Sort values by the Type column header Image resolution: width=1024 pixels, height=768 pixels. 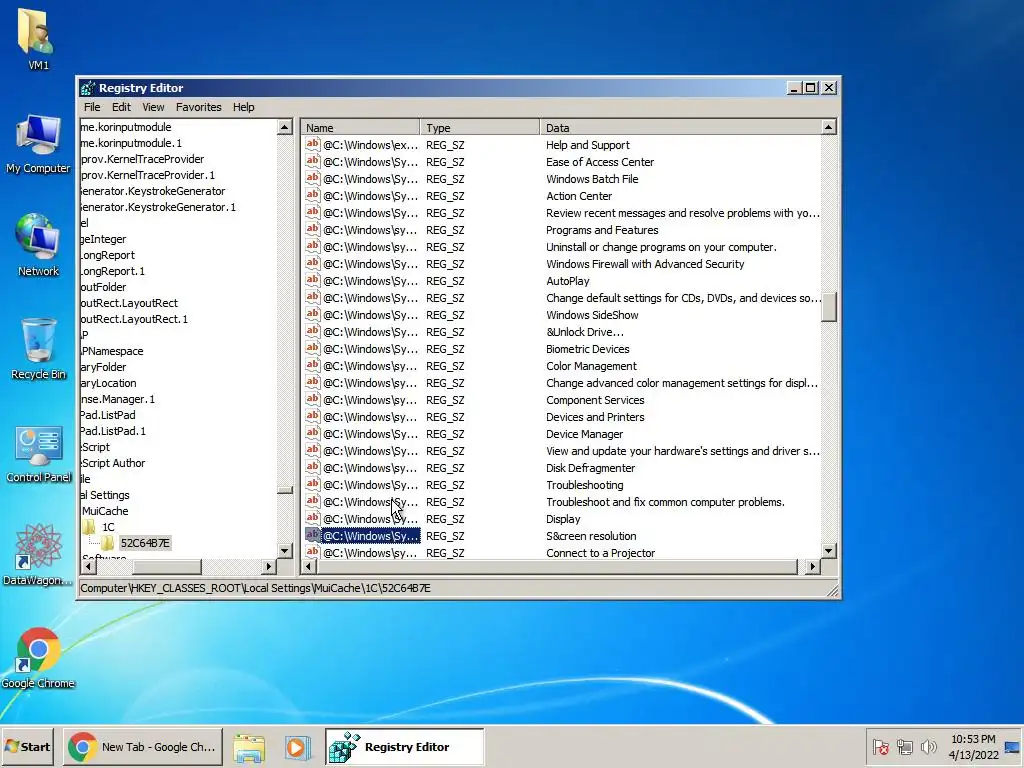tap(479, 127)
